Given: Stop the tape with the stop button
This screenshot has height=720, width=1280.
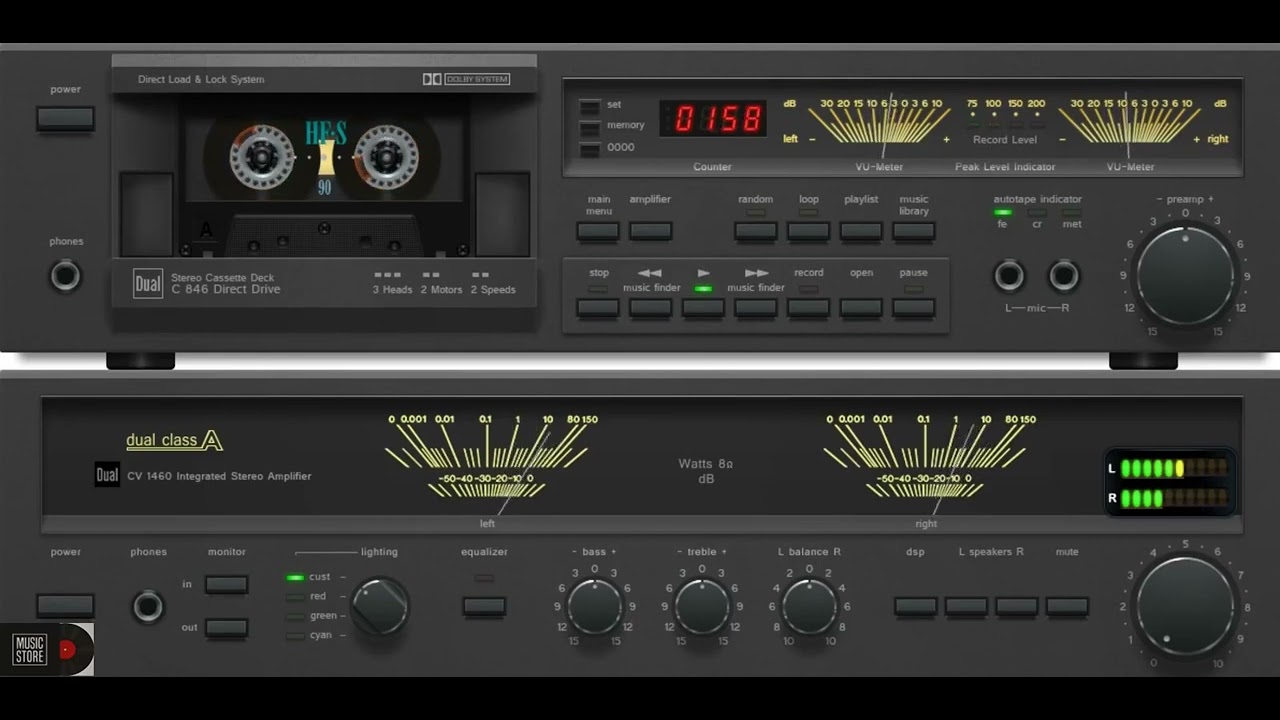Looking at the screenshot, I should (598, 307).
